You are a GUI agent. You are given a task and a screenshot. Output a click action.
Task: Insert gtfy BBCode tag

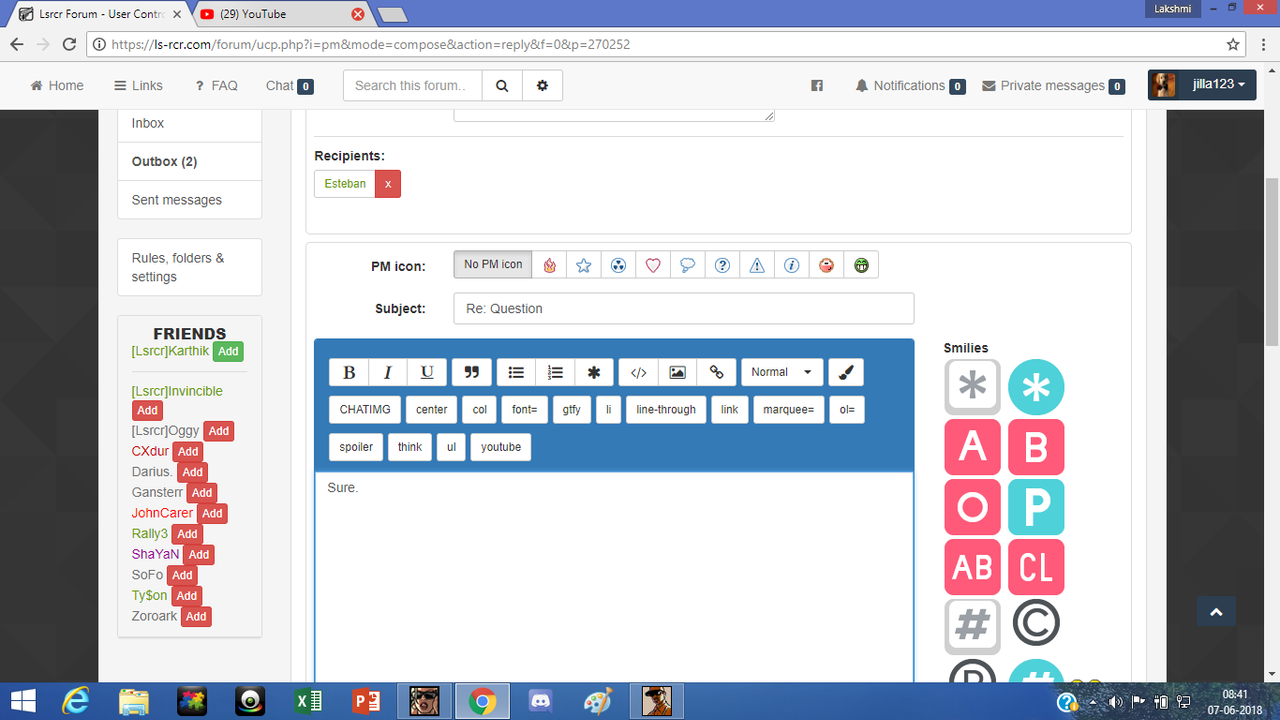click(x=572, y=410)
